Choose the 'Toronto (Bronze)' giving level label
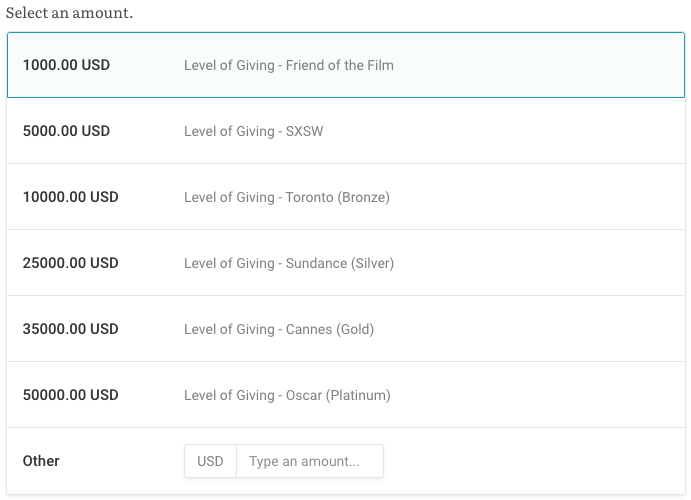 [x=287, y=197]
